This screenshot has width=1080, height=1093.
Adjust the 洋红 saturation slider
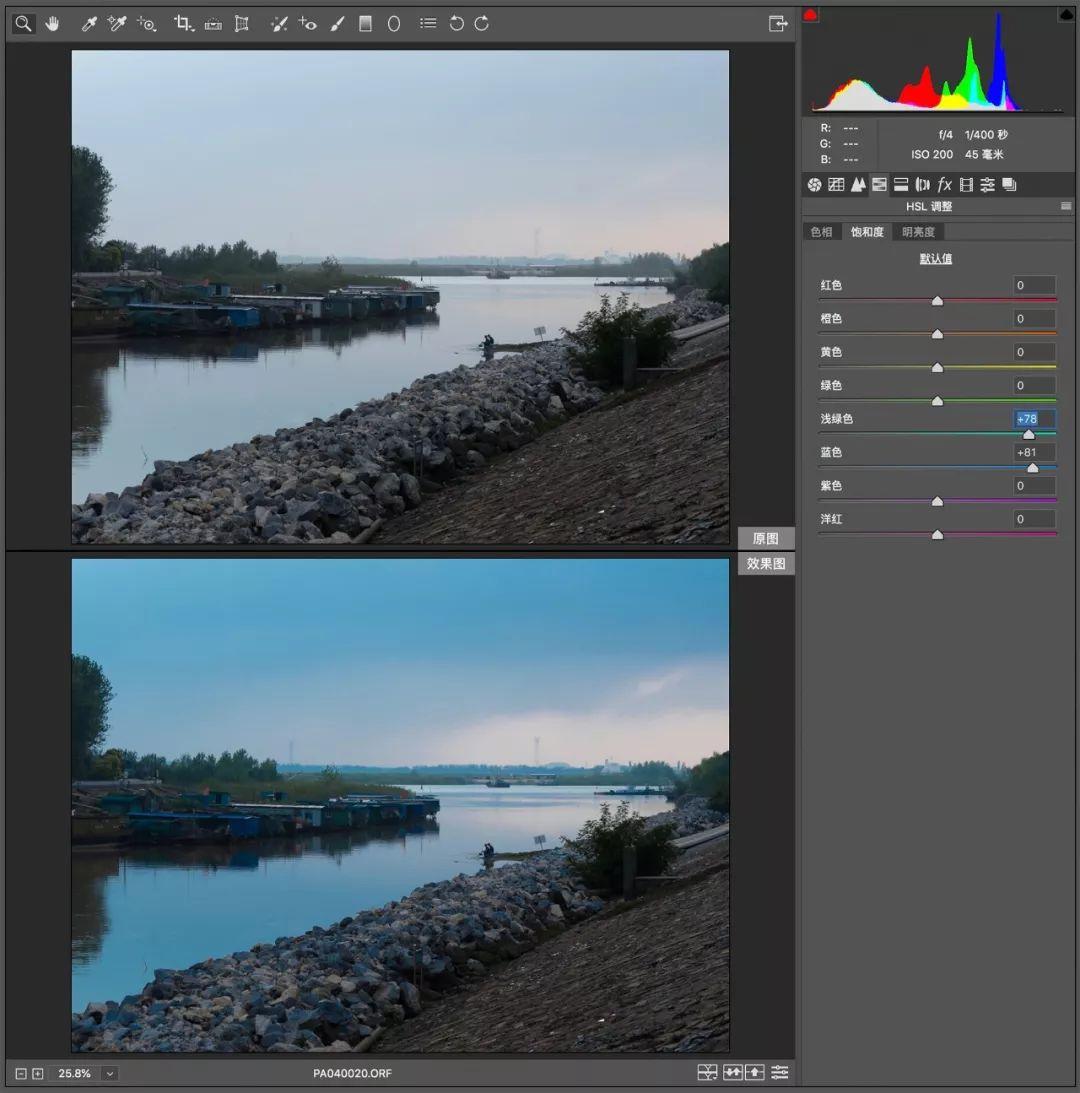pyautogui.click(x=937, y=535)
